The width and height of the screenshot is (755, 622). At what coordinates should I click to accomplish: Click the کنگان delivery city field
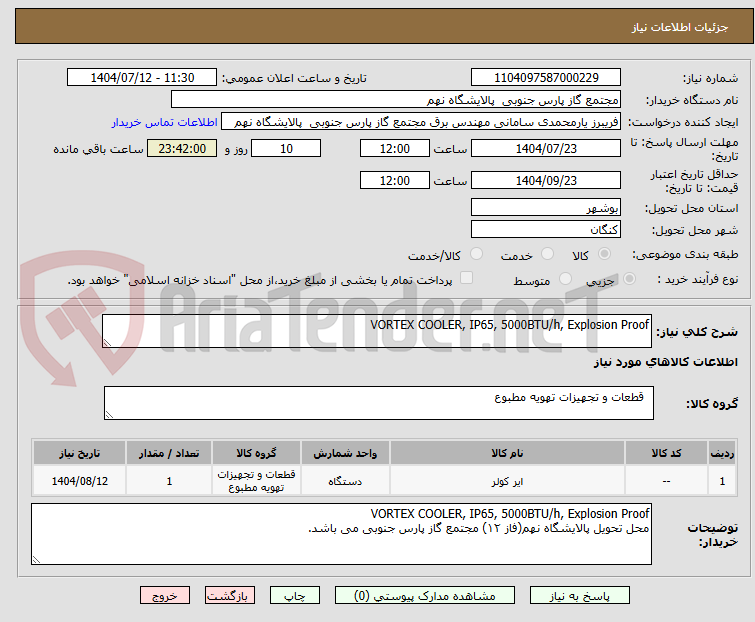coord(545,230)
